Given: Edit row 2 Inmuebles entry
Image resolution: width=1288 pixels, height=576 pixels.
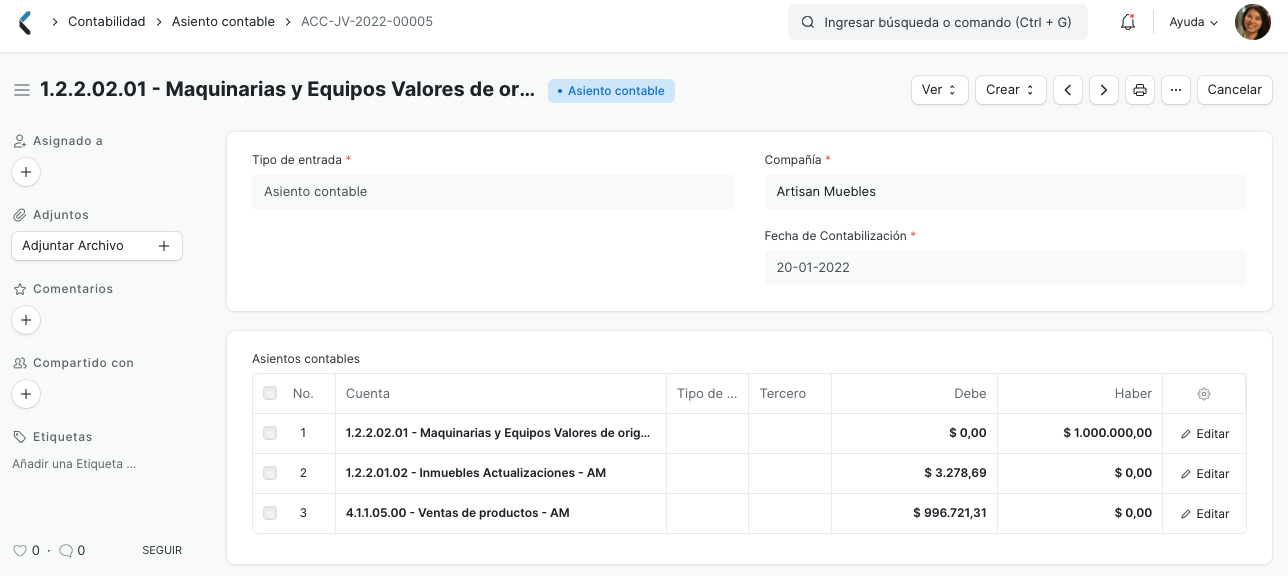Looking at the screenshot, I should pos(1204,474).
